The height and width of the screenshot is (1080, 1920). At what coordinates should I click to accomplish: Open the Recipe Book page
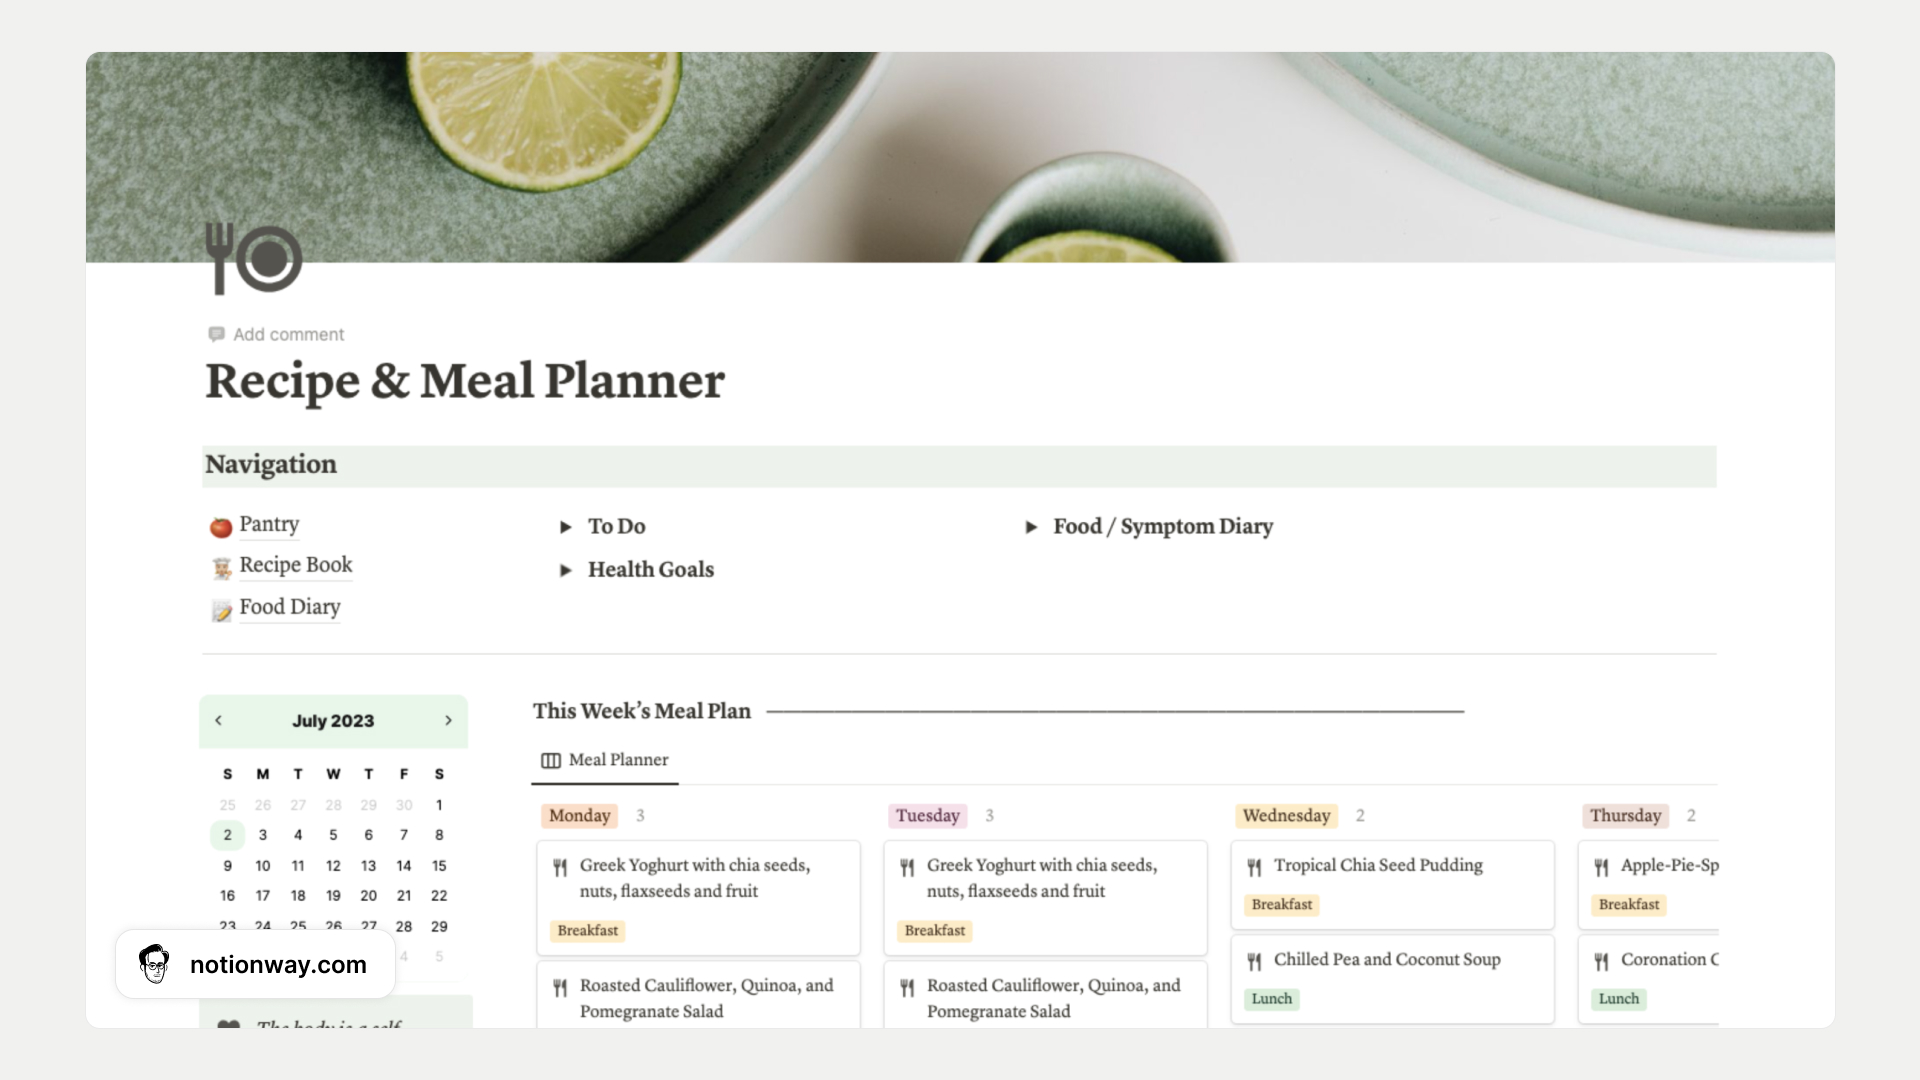click(295, 565)
